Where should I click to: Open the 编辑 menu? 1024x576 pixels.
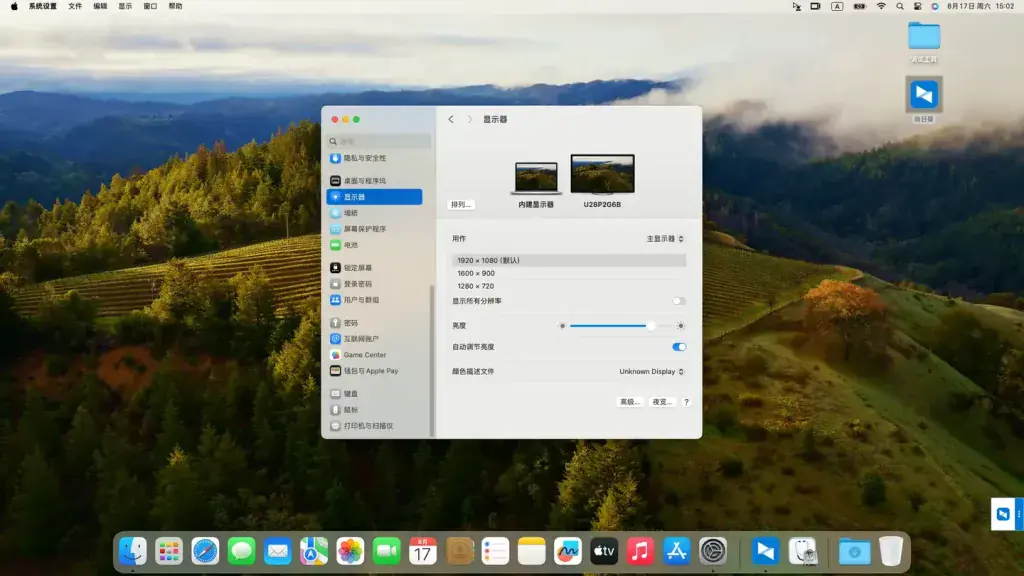pos(100,7)
